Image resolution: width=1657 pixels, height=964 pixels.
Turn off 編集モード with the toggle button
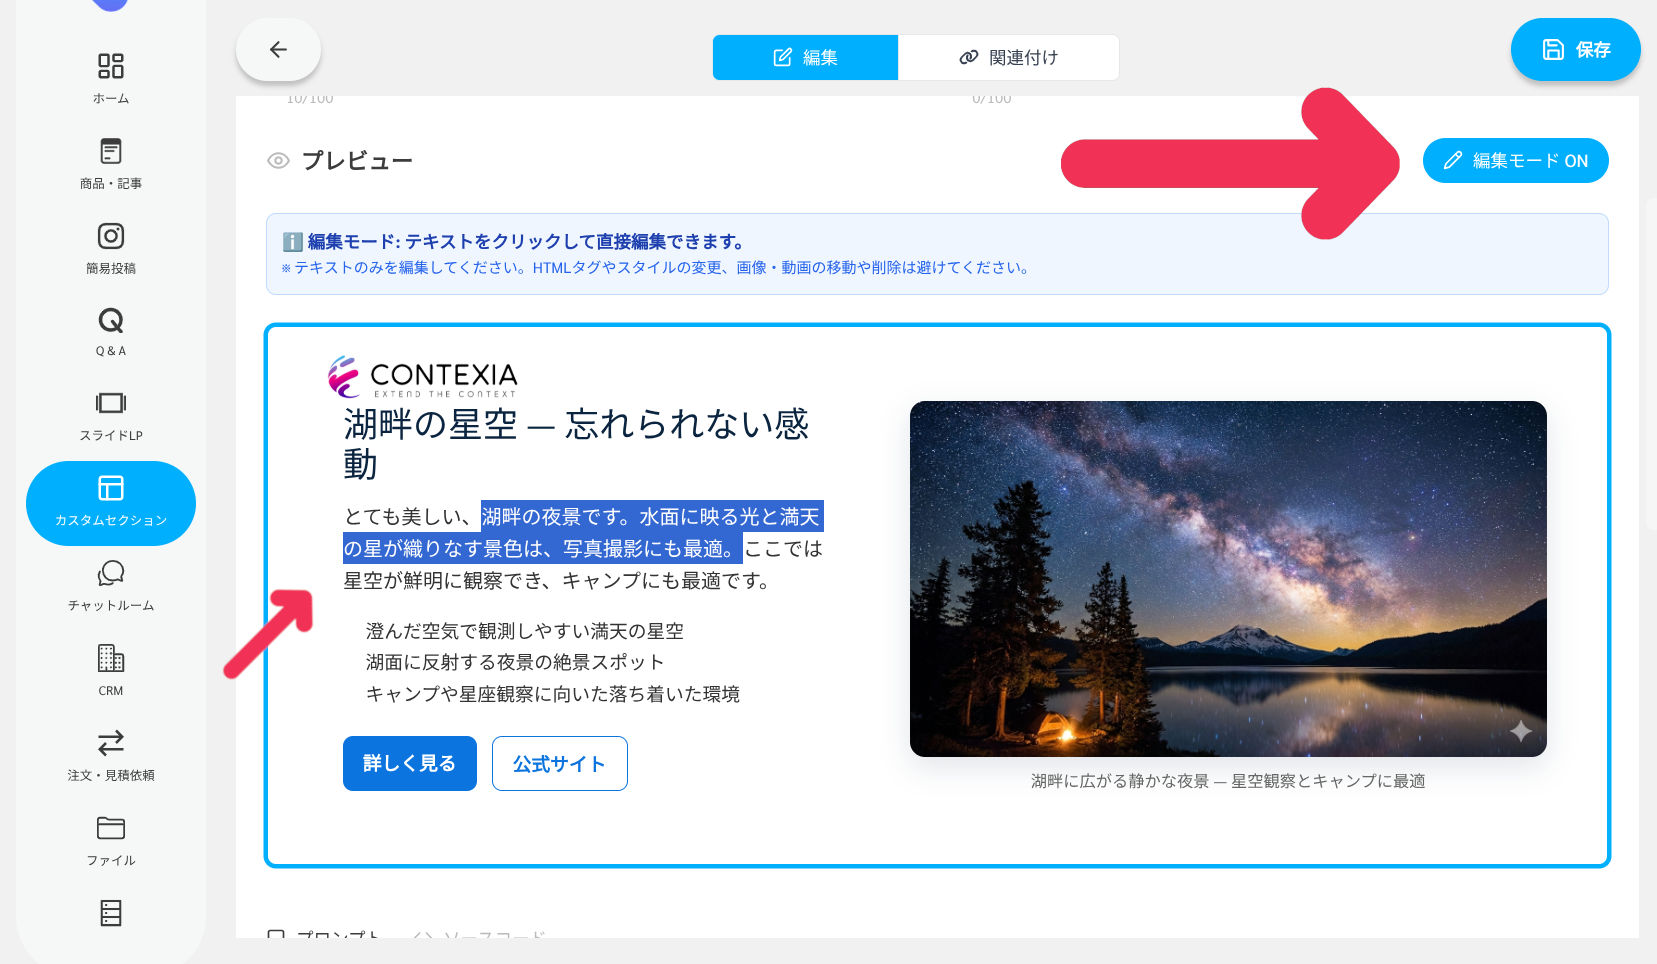point(1515,160)
